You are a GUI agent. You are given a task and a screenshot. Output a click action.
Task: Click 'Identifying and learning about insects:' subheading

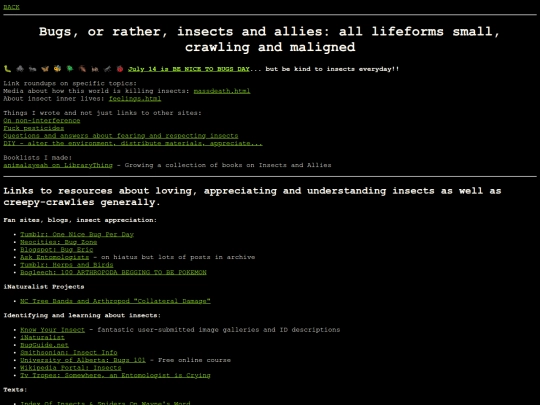pos(82,315)
